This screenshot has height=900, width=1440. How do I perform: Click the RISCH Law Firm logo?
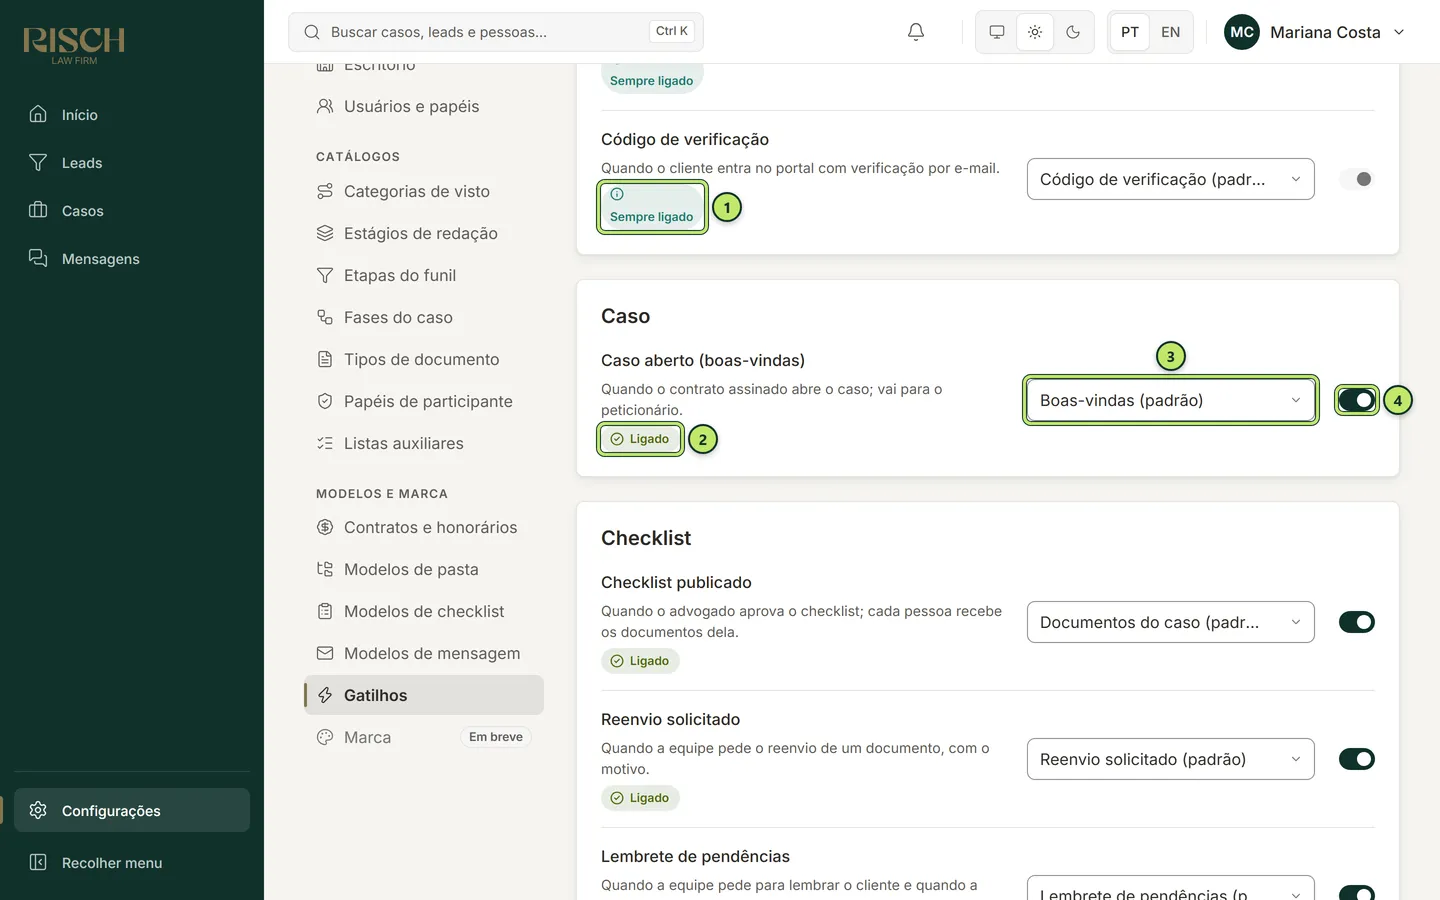pyautogui.click(x=74, y=45)
